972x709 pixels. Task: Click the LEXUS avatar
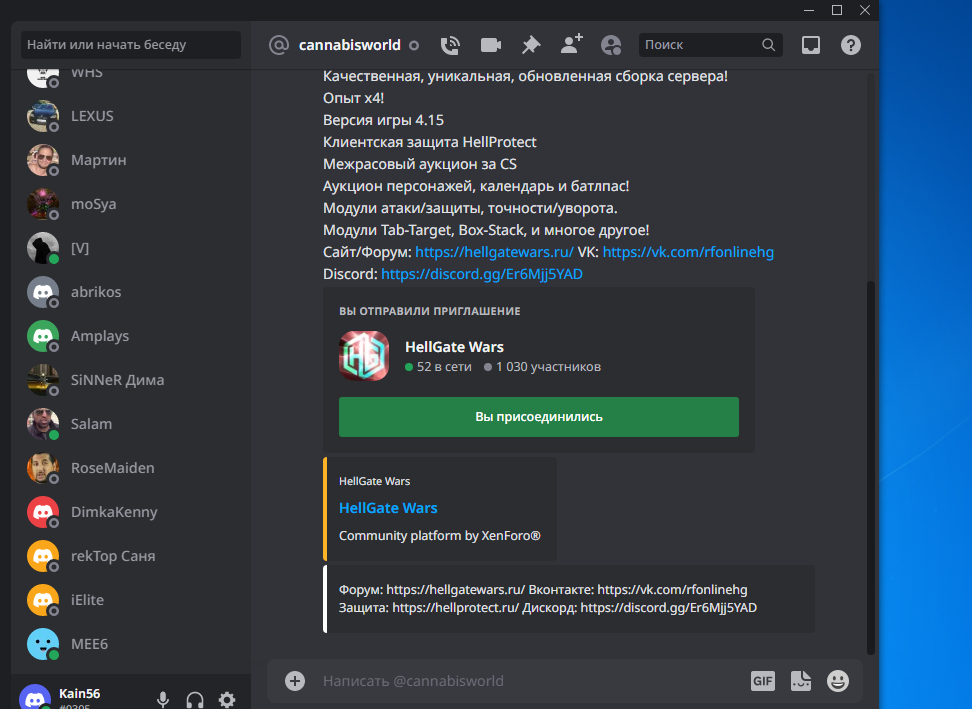43,116
